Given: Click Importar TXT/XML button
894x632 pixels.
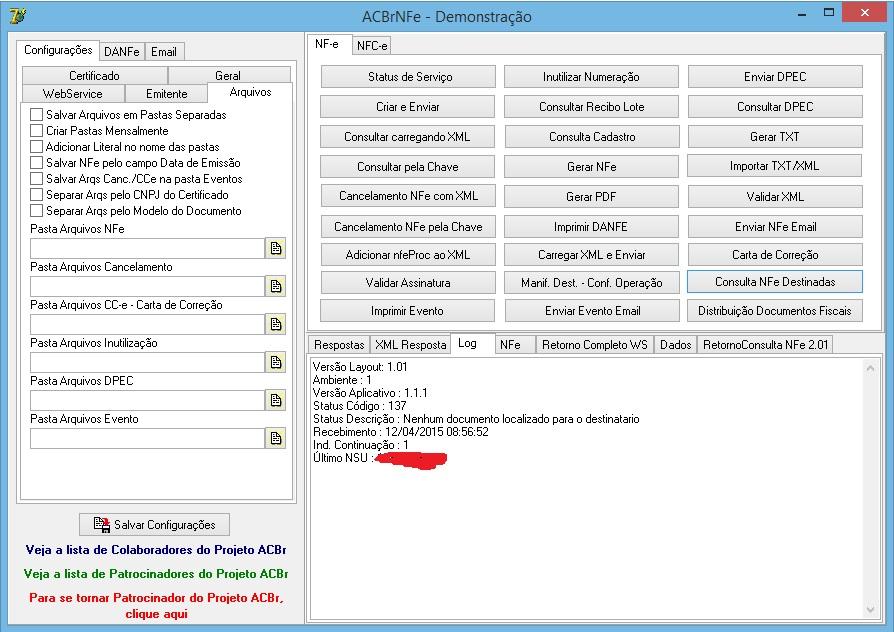Looking at the screenshot, I should click(x=774, y=166).
